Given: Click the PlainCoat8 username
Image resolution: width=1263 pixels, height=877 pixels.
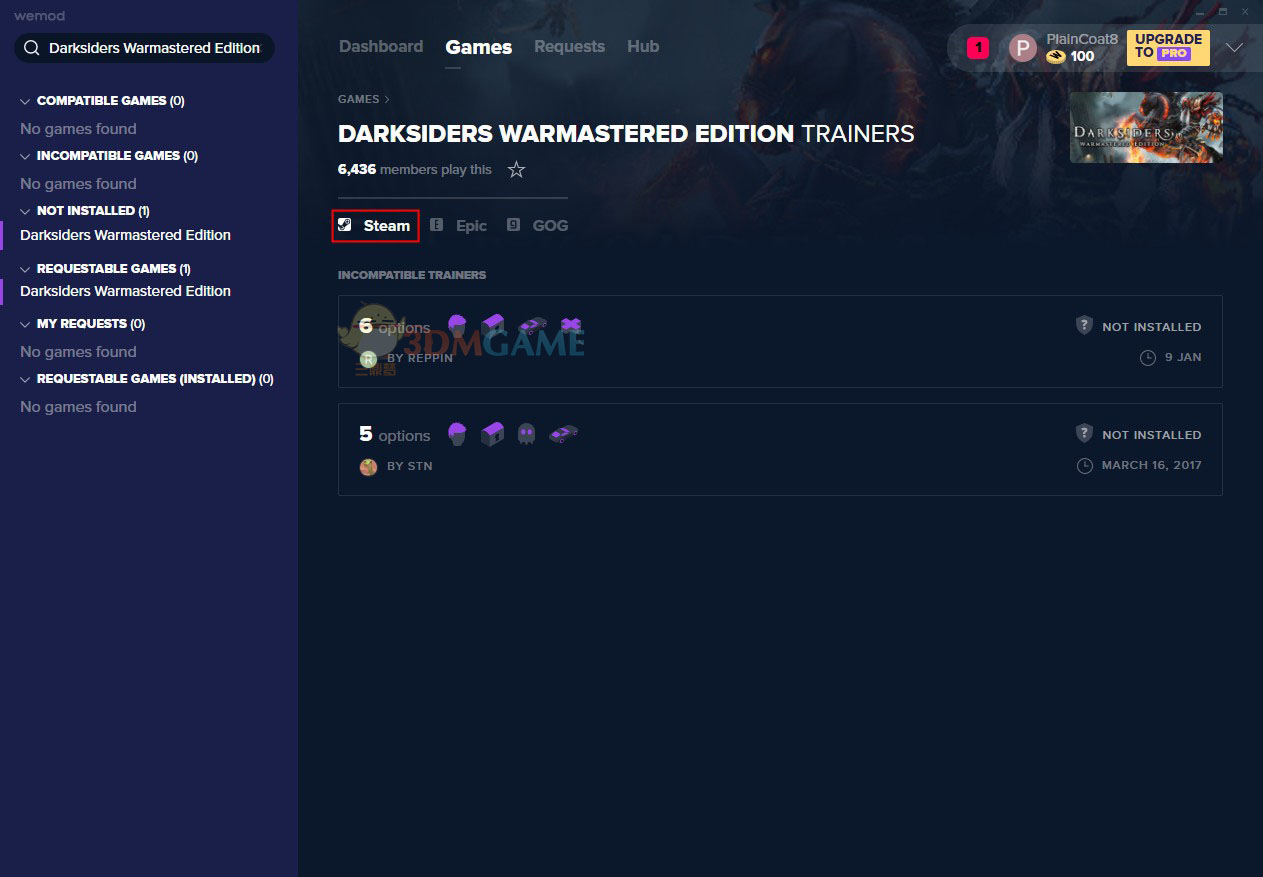Looking at the screenshot, I should point(1082,39).
